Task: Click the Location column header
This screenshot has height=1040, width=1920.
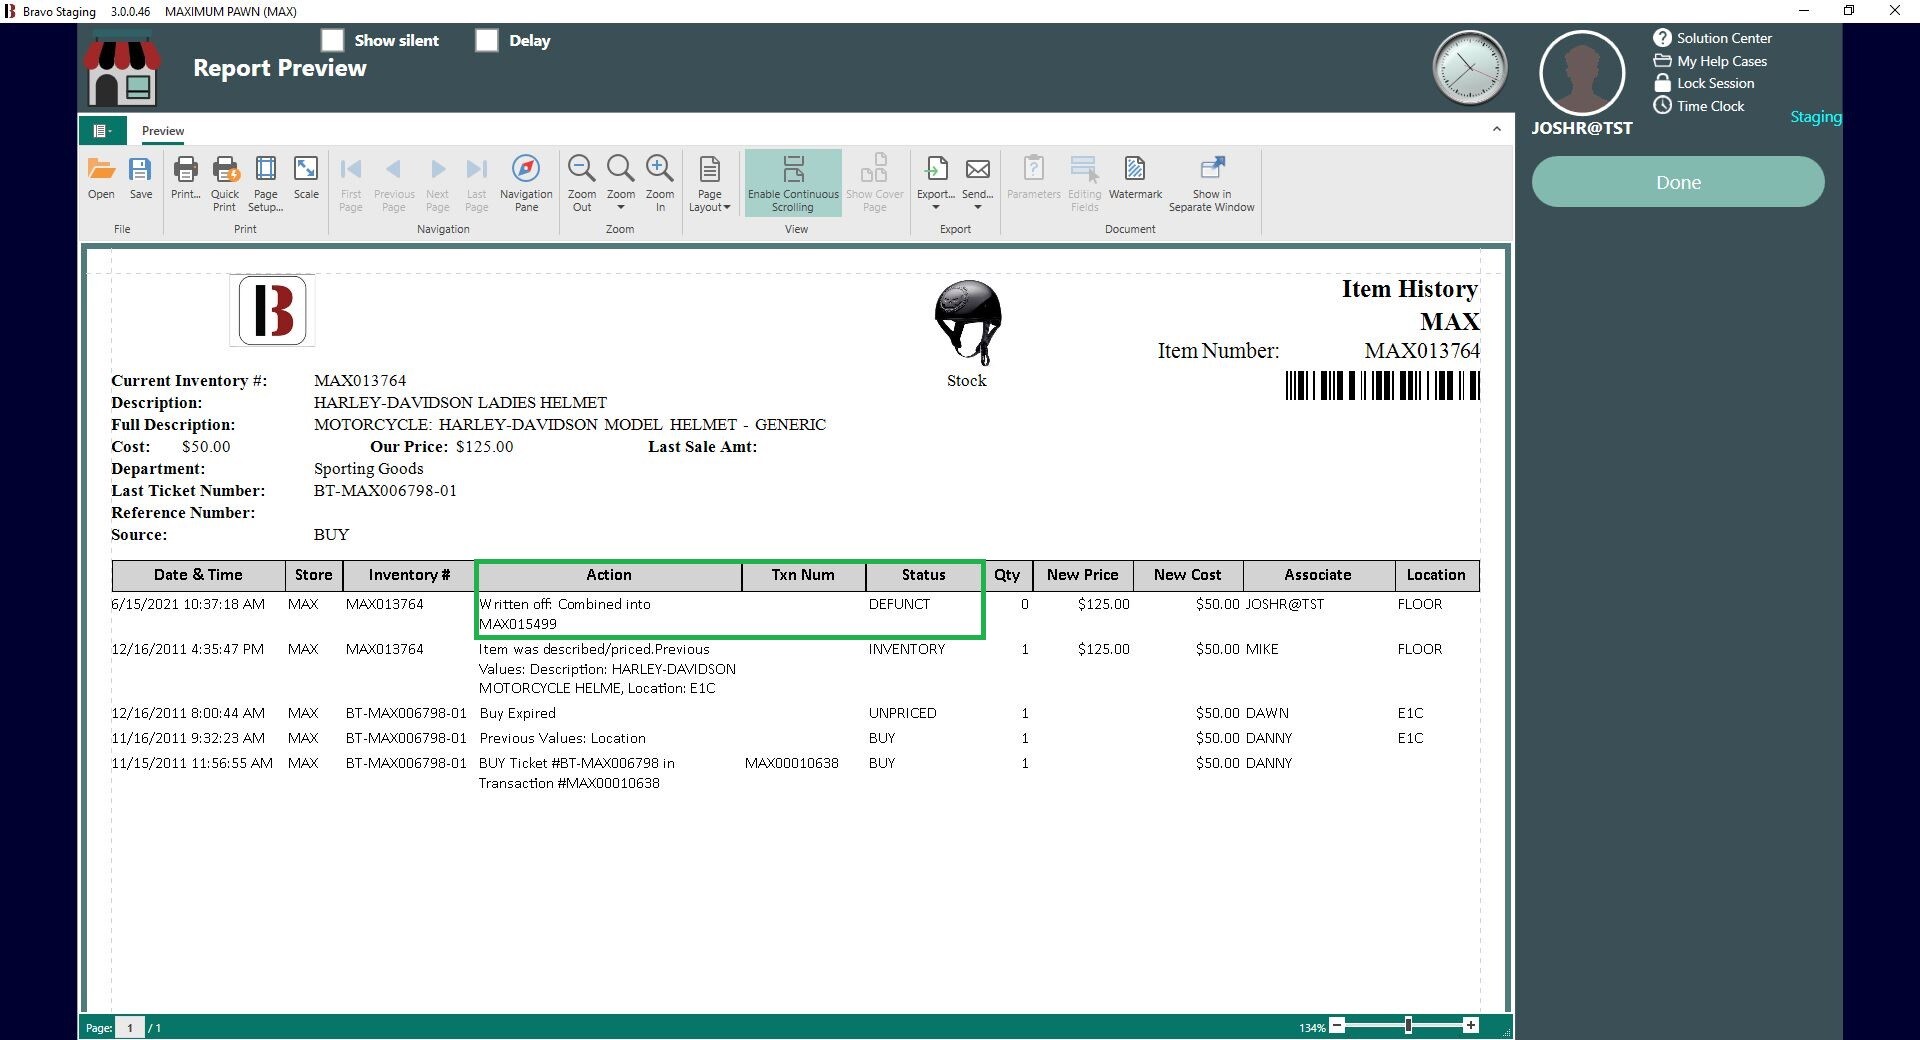Action: point(1436,575)
